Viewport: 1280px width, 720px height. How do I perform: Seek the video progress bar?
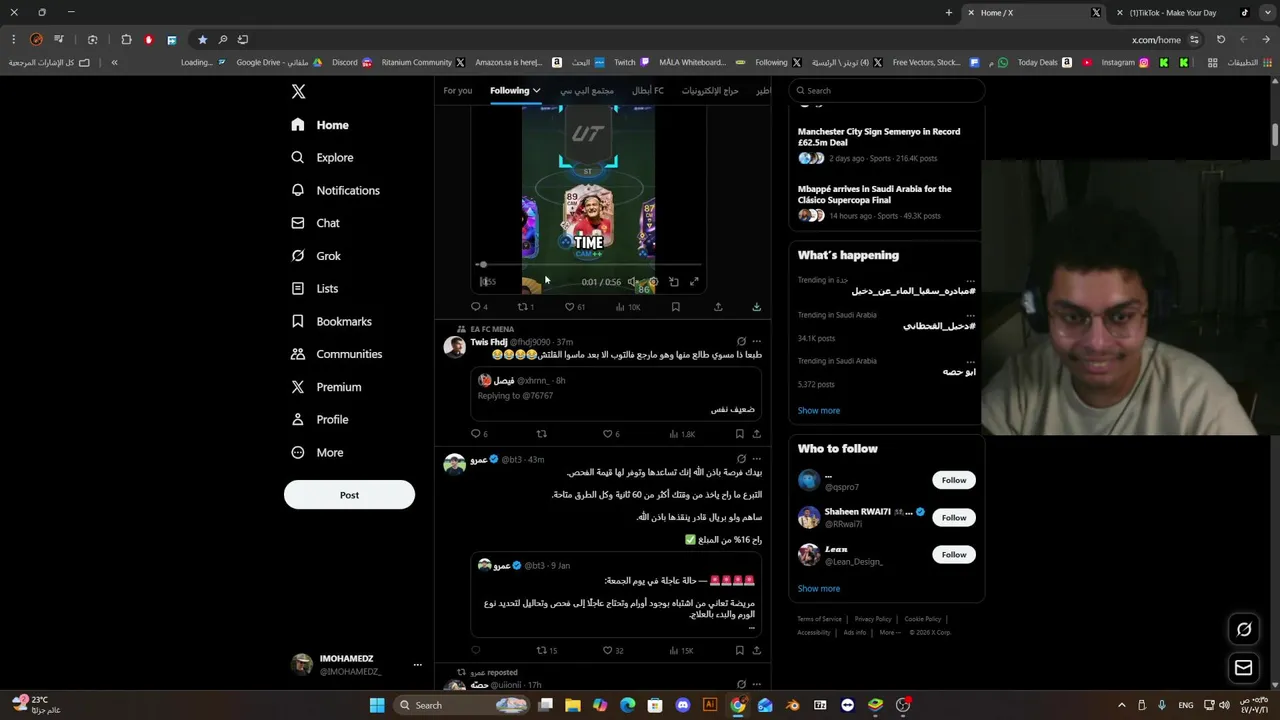587,265
